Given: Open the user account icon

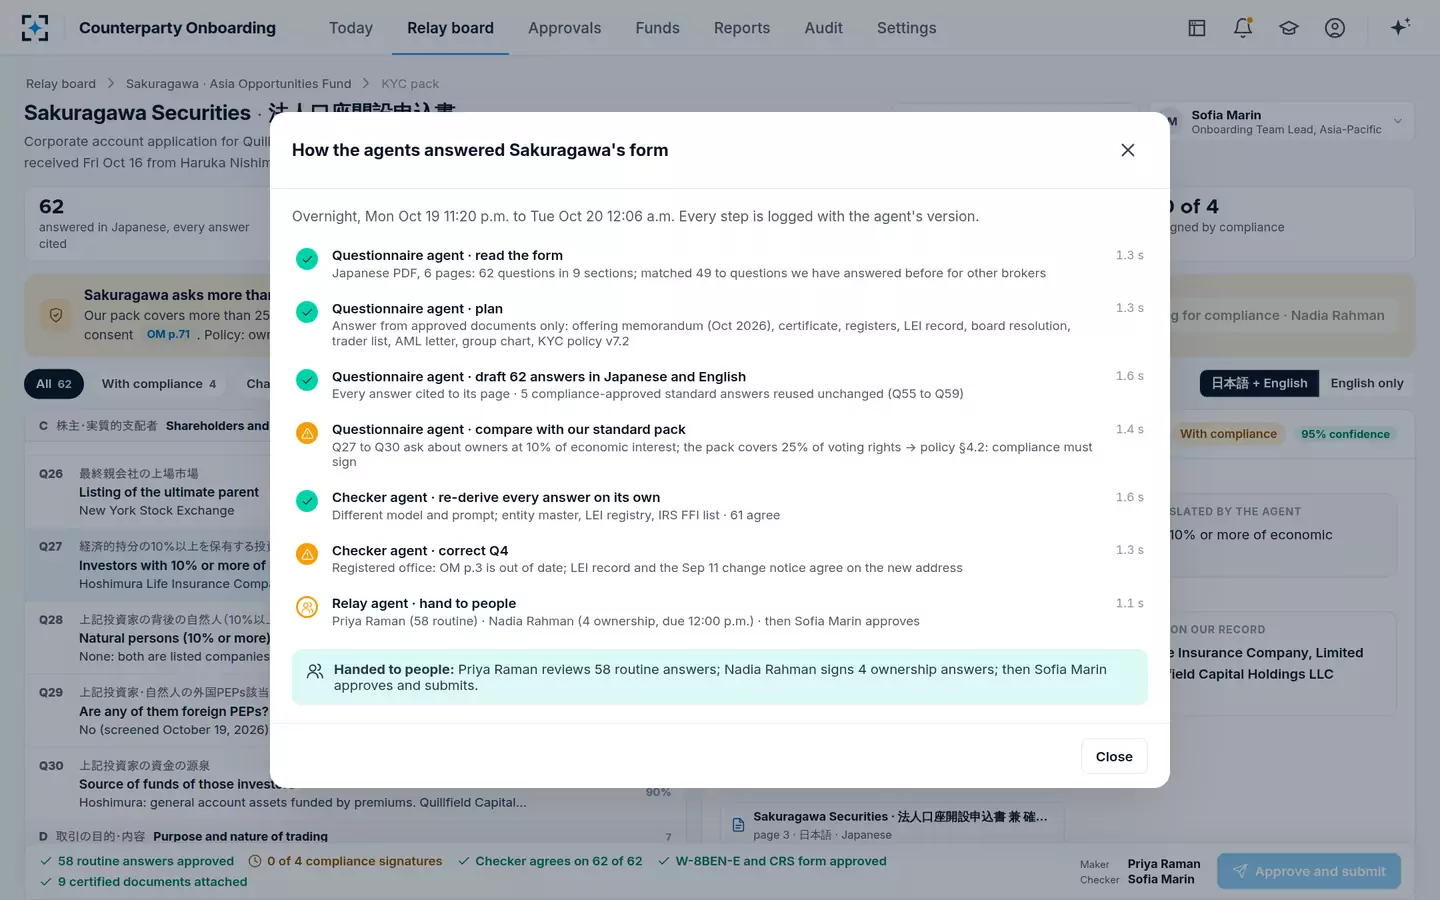Looking at the screenshot, I should [1335, 28].
